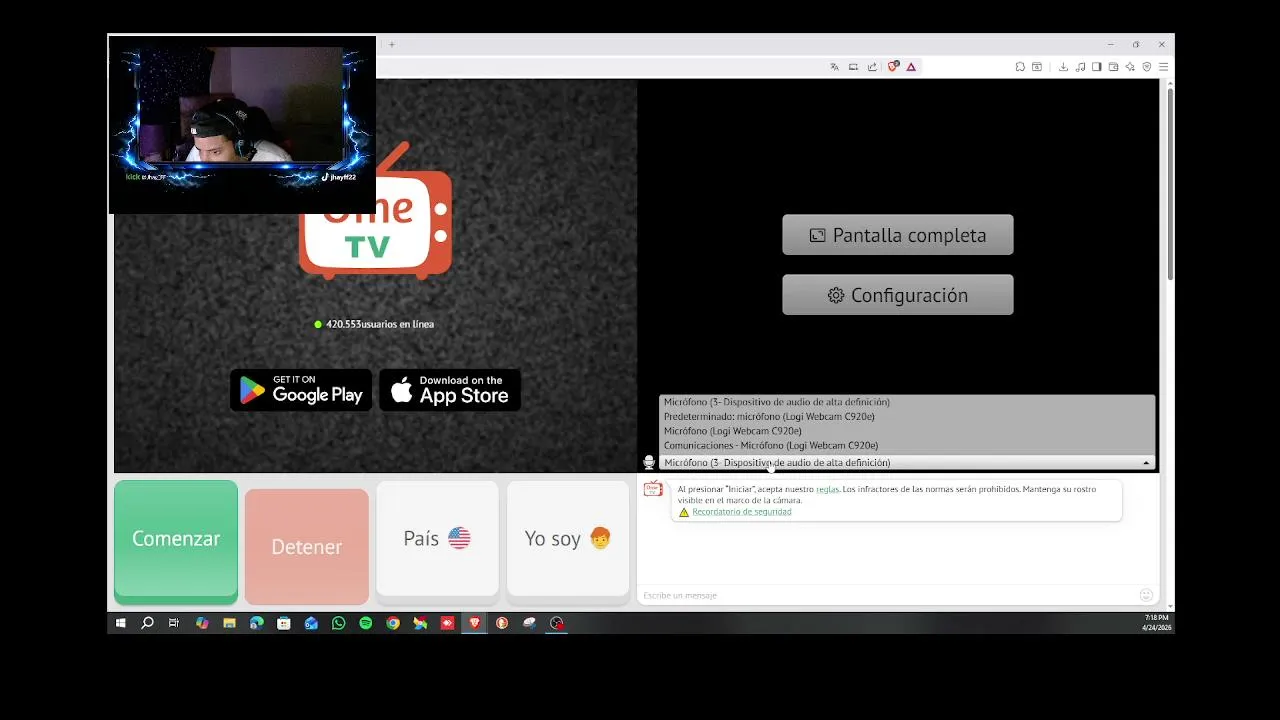This screenshot has width=1280, height=720.
Task: Open the Brave Shields lion icon
Action: click(x=894, y=66)
